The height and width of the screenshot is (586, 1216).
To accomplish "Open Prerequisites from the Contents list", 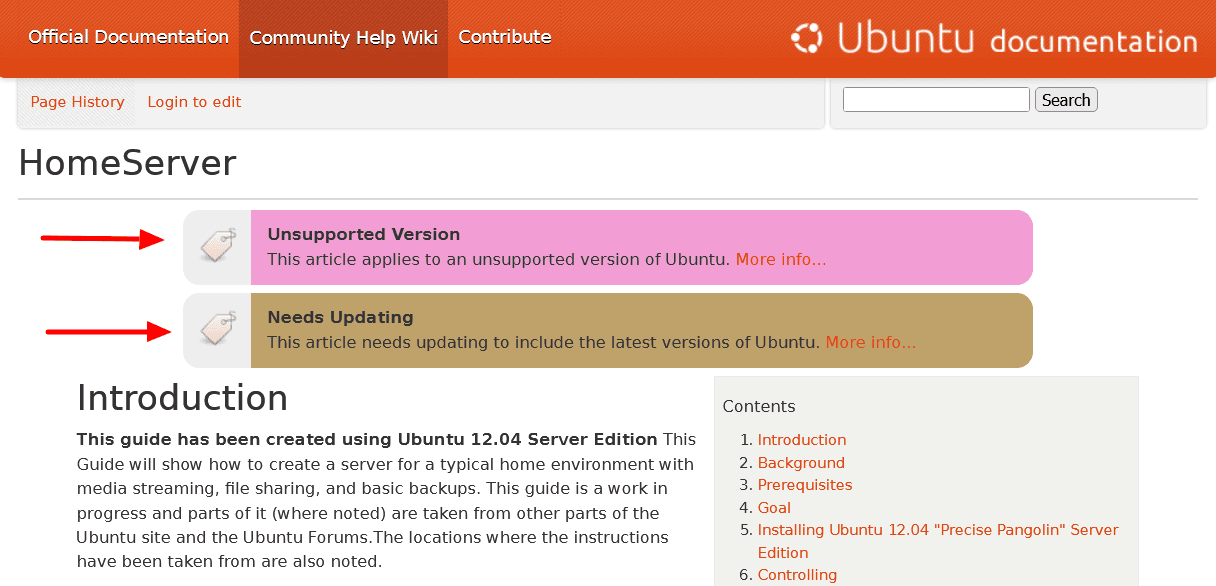I will coord(805,485).
